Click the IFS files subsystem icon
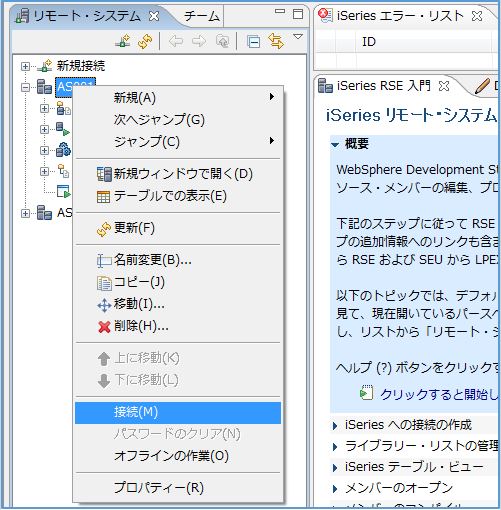Screen dimensions: 501x510 pyautogui.click(x=63, y=171)
